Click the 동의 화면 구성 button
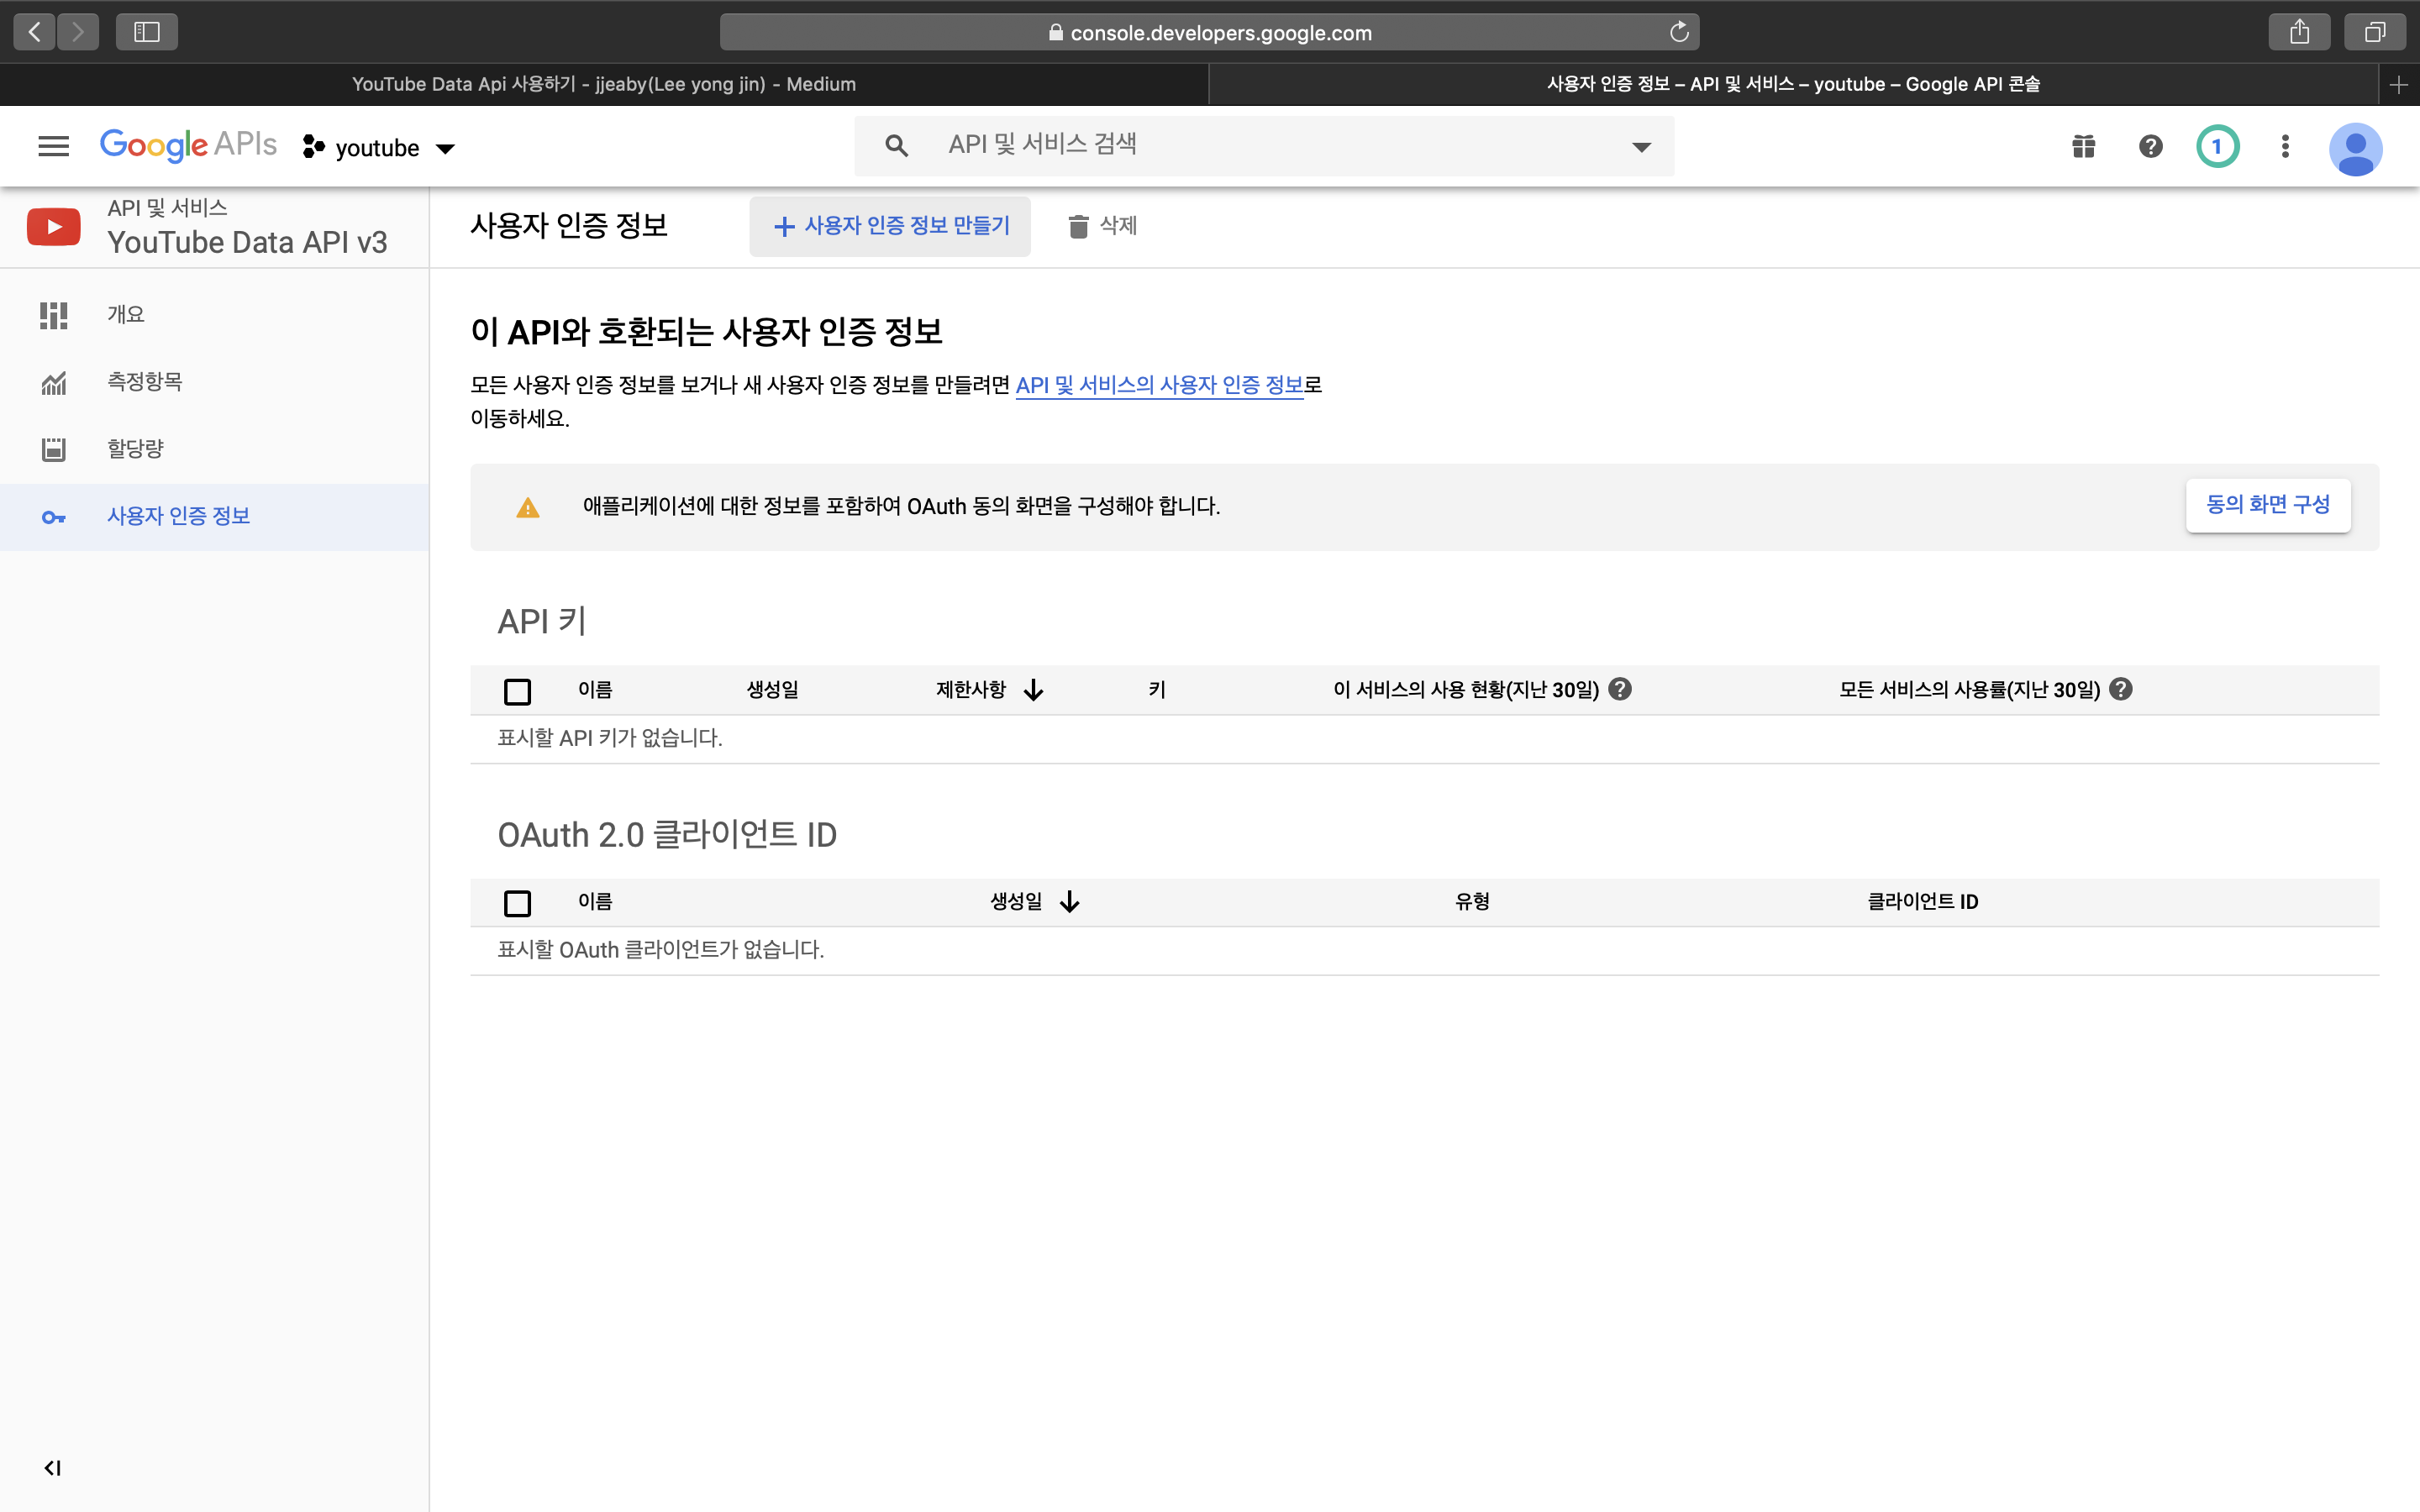The height and width of the screenshot is (1512, 2420). [x=2268, y=505]
